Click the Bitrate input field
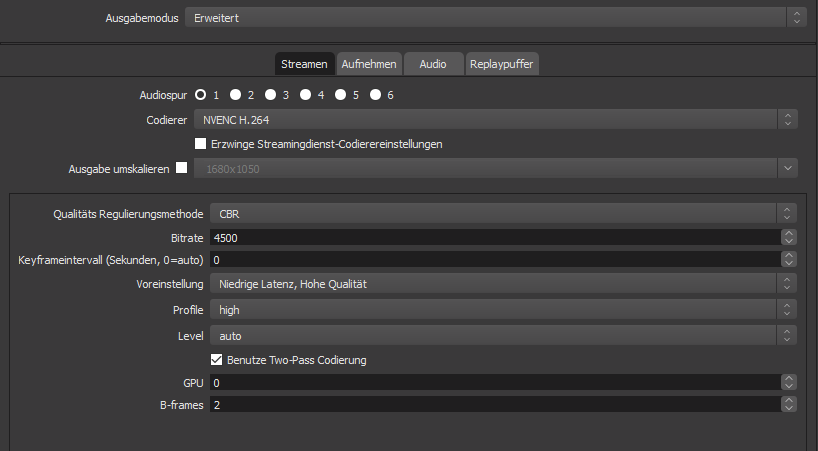This screenshot has height=451, width=818. [490, 237]
